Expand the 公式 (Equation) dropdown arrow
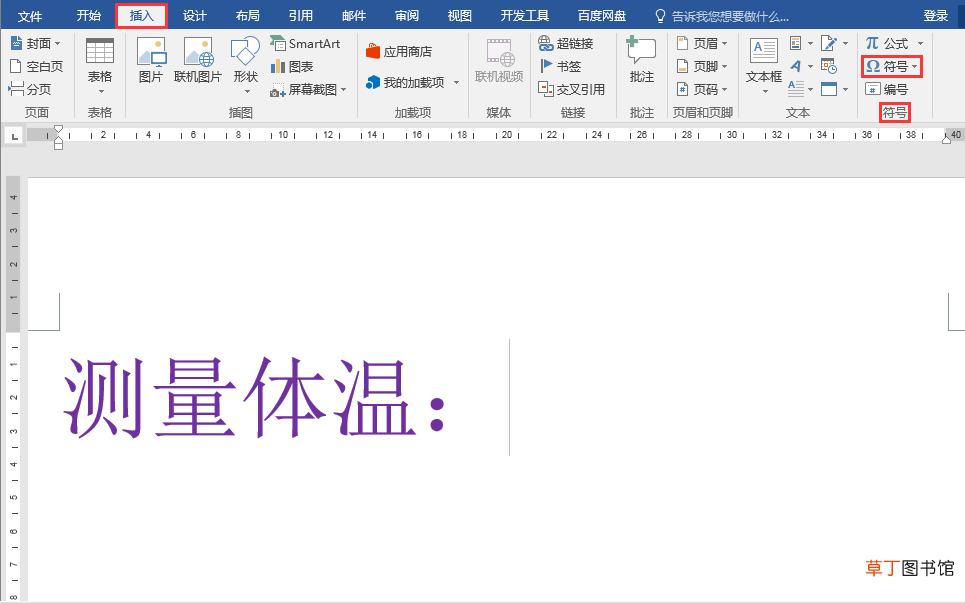 920,44
